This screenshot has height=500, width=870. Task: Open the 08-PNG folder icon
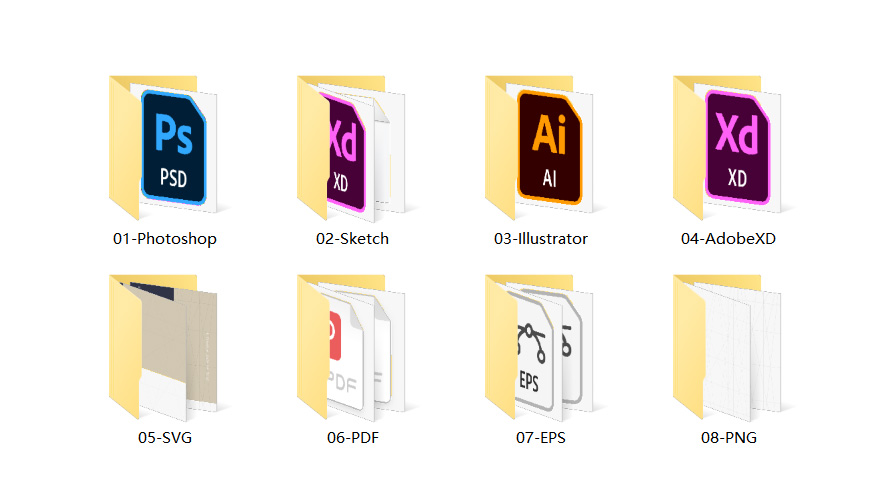[x=728, y=346]
